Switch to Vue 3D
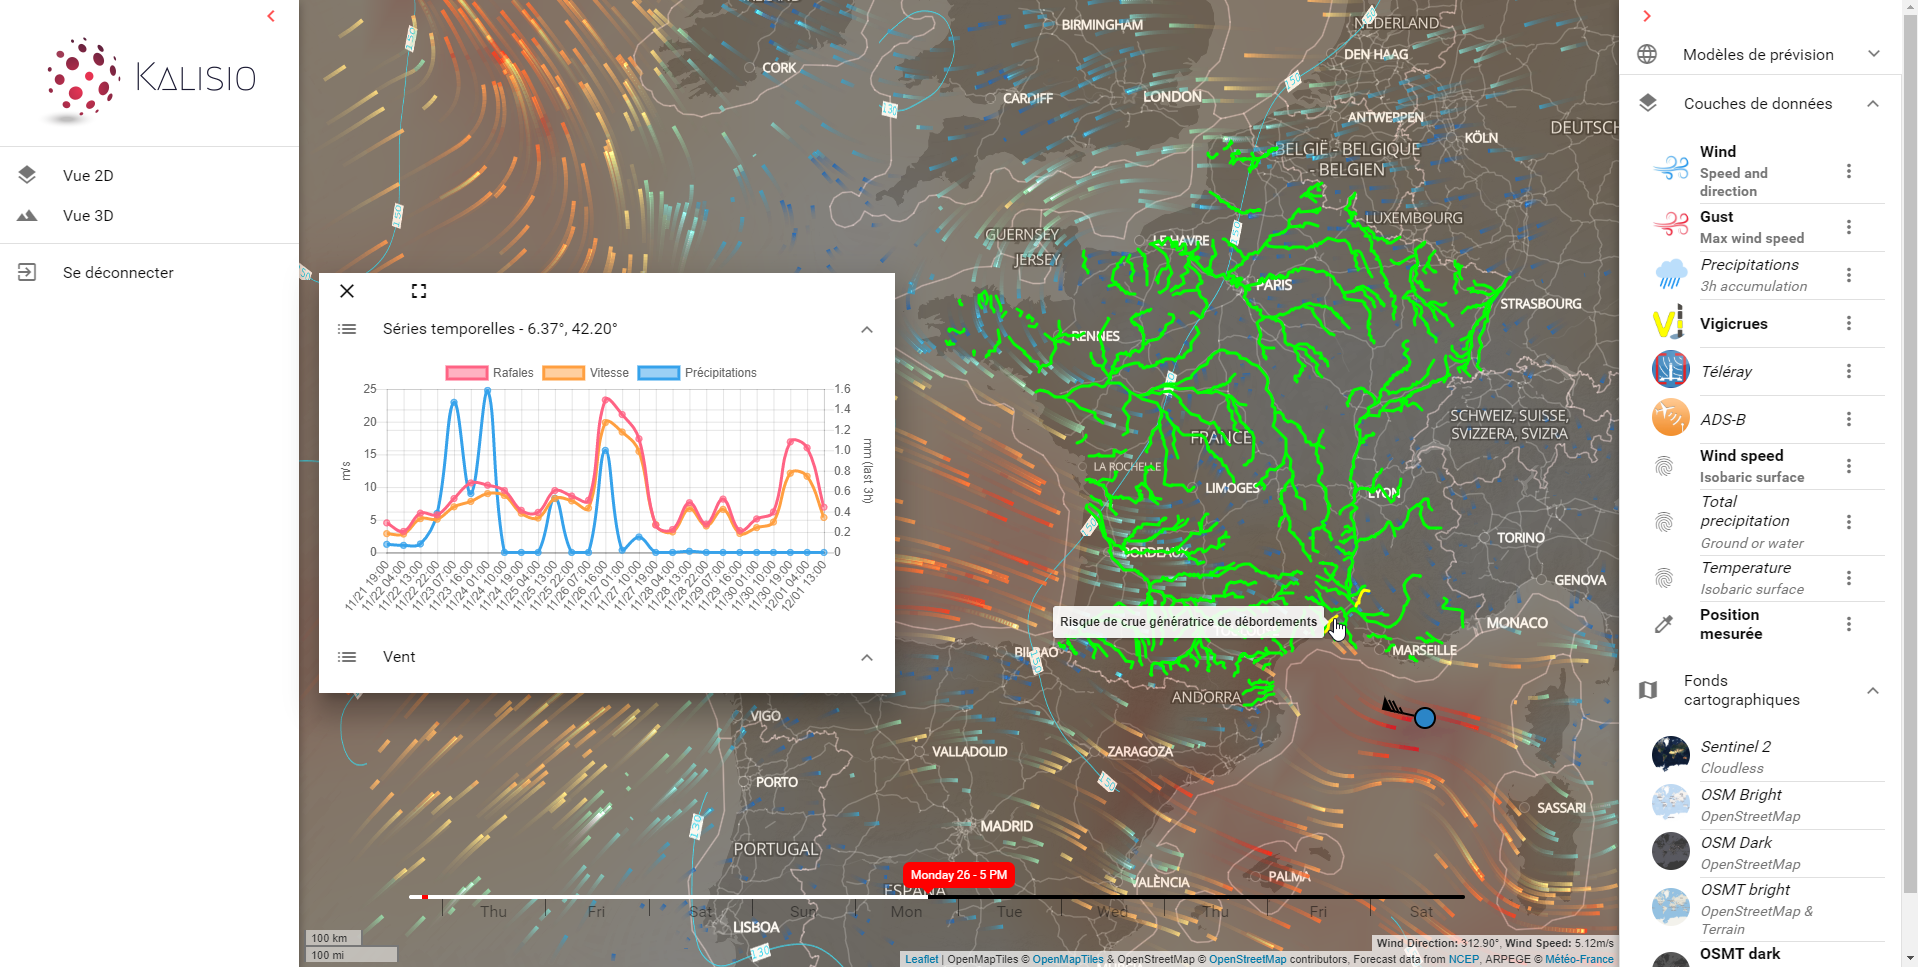 click(88, 215)
